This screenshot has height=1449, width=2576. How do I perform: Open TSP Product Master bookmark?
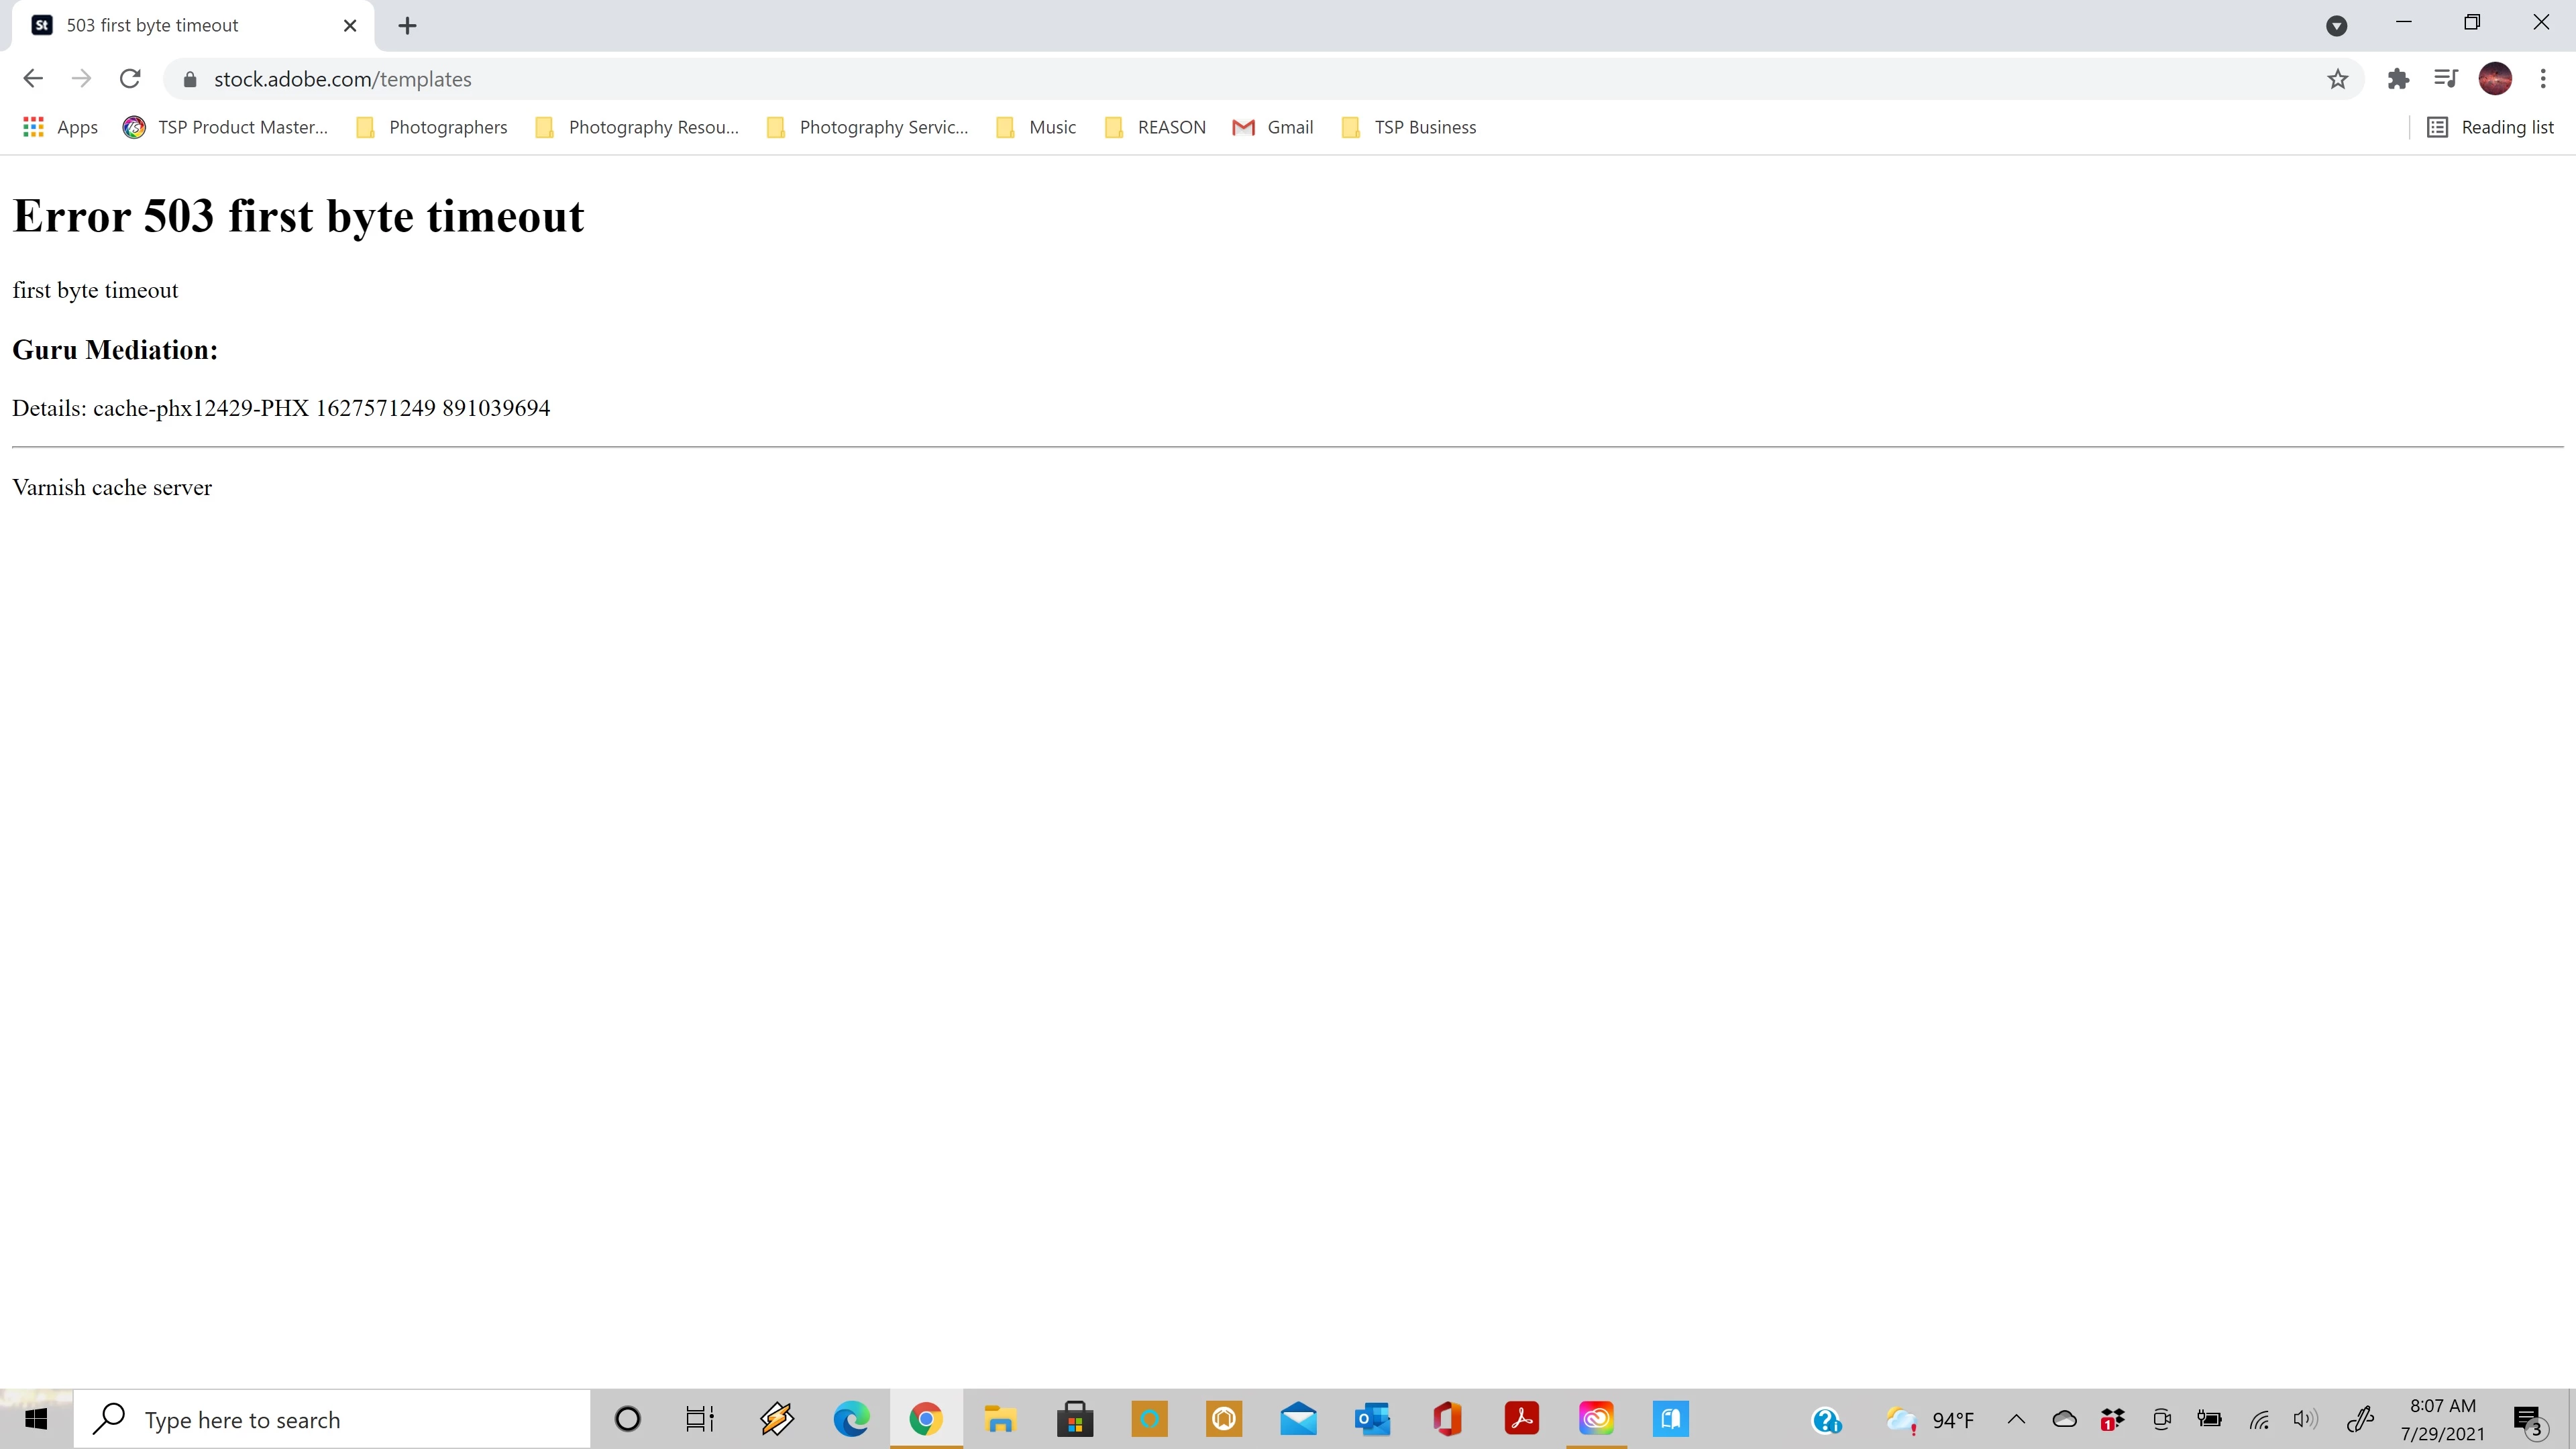(226, 127)
